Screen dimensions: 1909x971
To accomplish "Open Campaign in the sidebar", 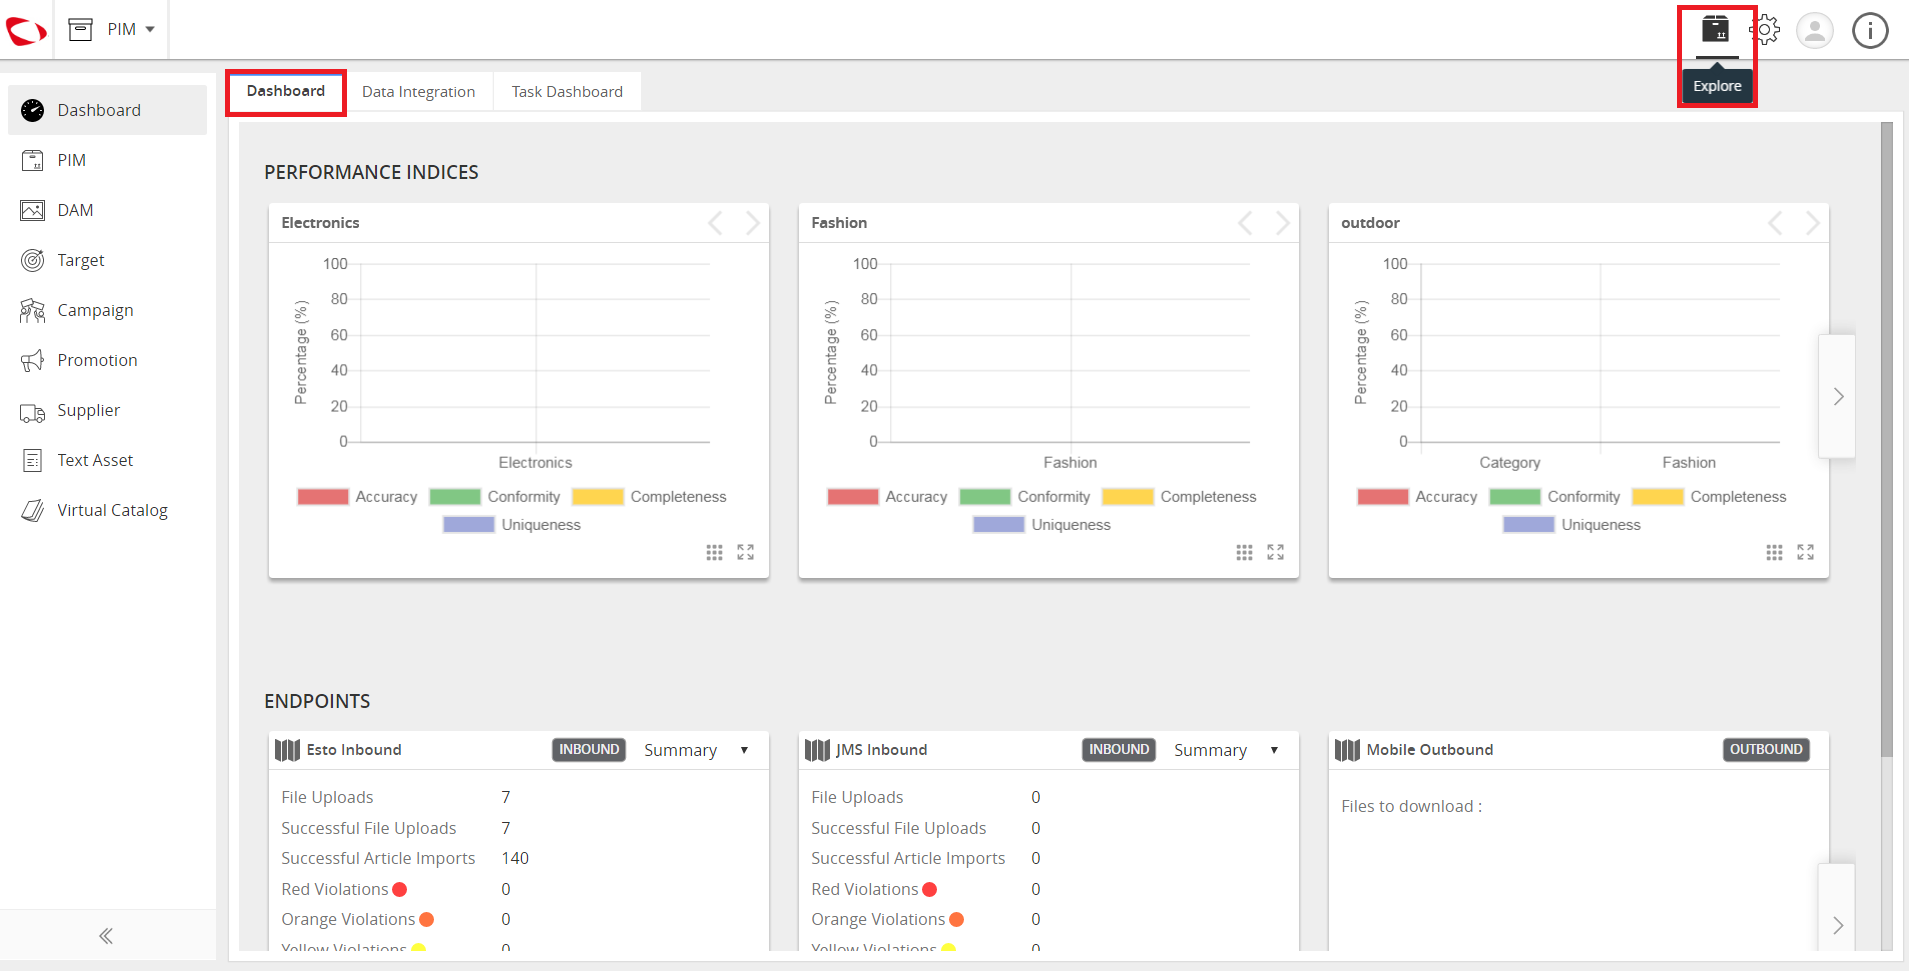I will pos(108,310).
